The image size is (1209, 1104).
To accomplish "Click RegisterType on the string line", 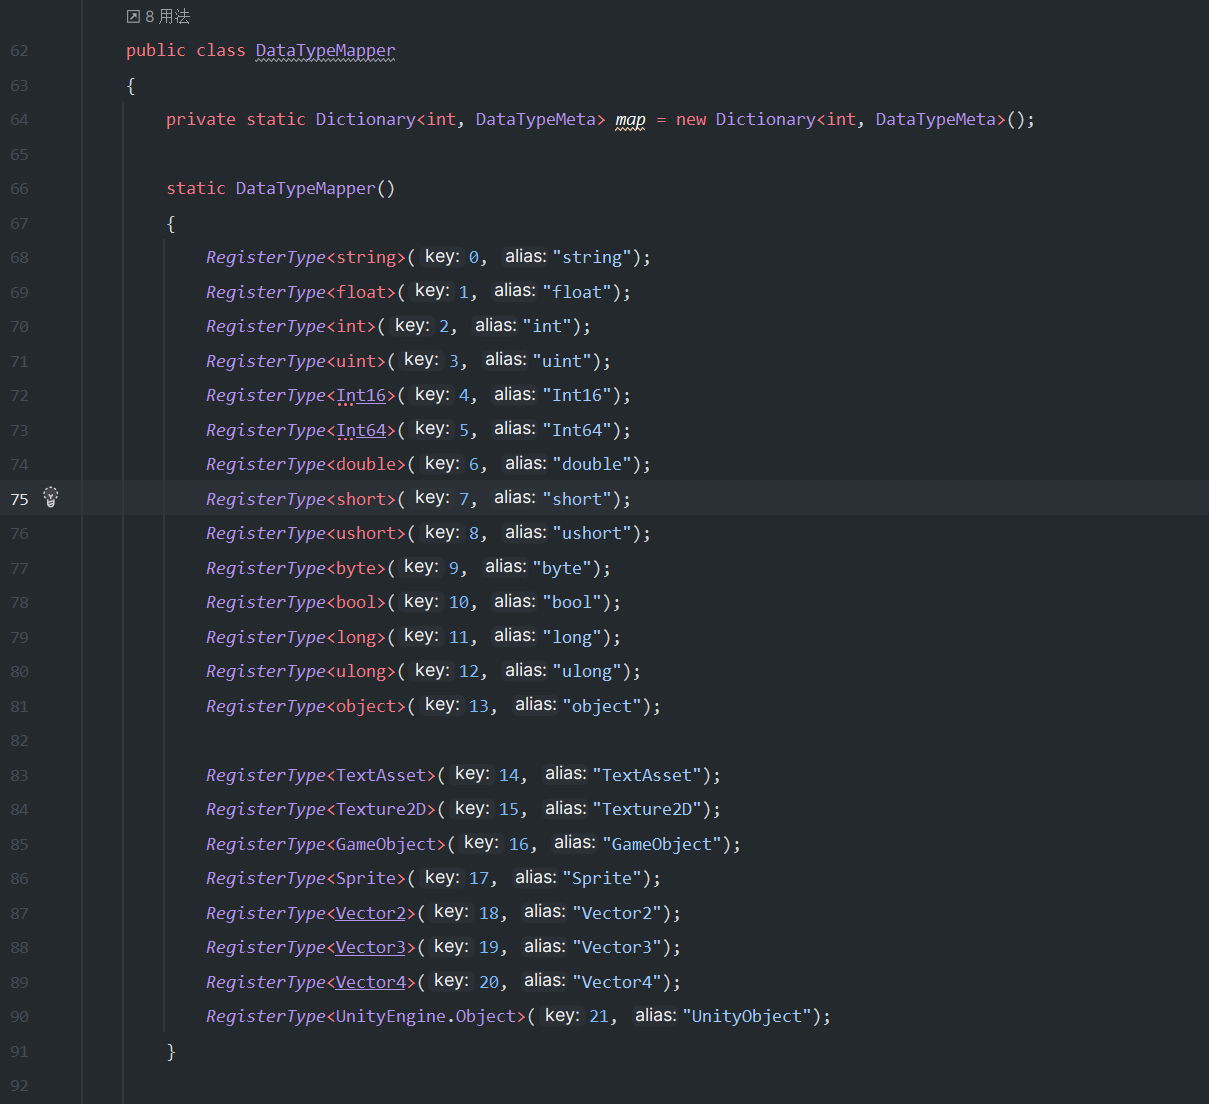I will coord(266,257).
